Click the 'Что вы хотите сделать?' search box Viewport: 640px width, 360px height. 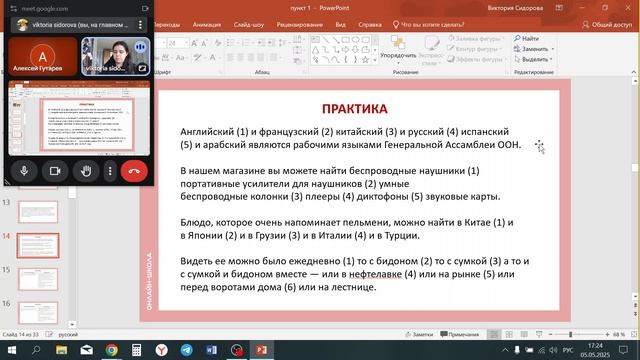429,24
